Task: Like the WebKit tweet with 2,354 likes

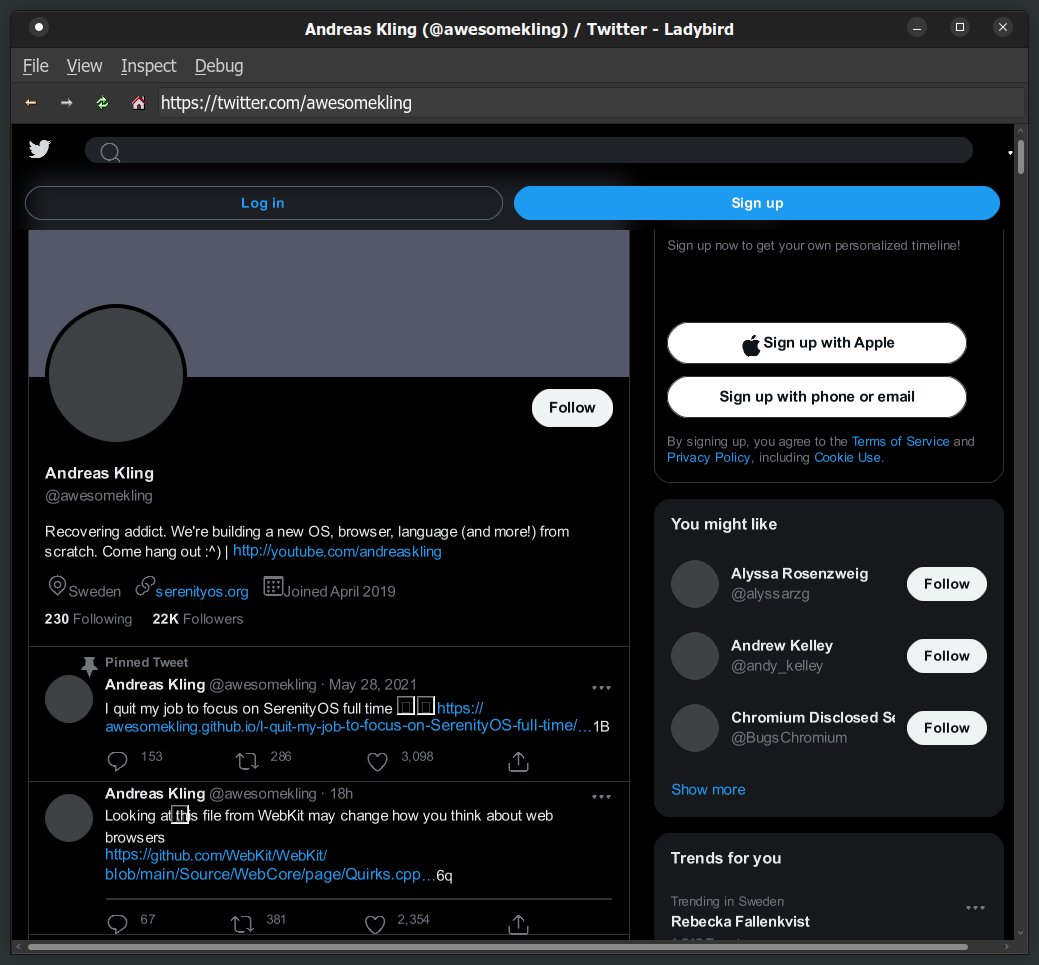Action: (375, 924)
